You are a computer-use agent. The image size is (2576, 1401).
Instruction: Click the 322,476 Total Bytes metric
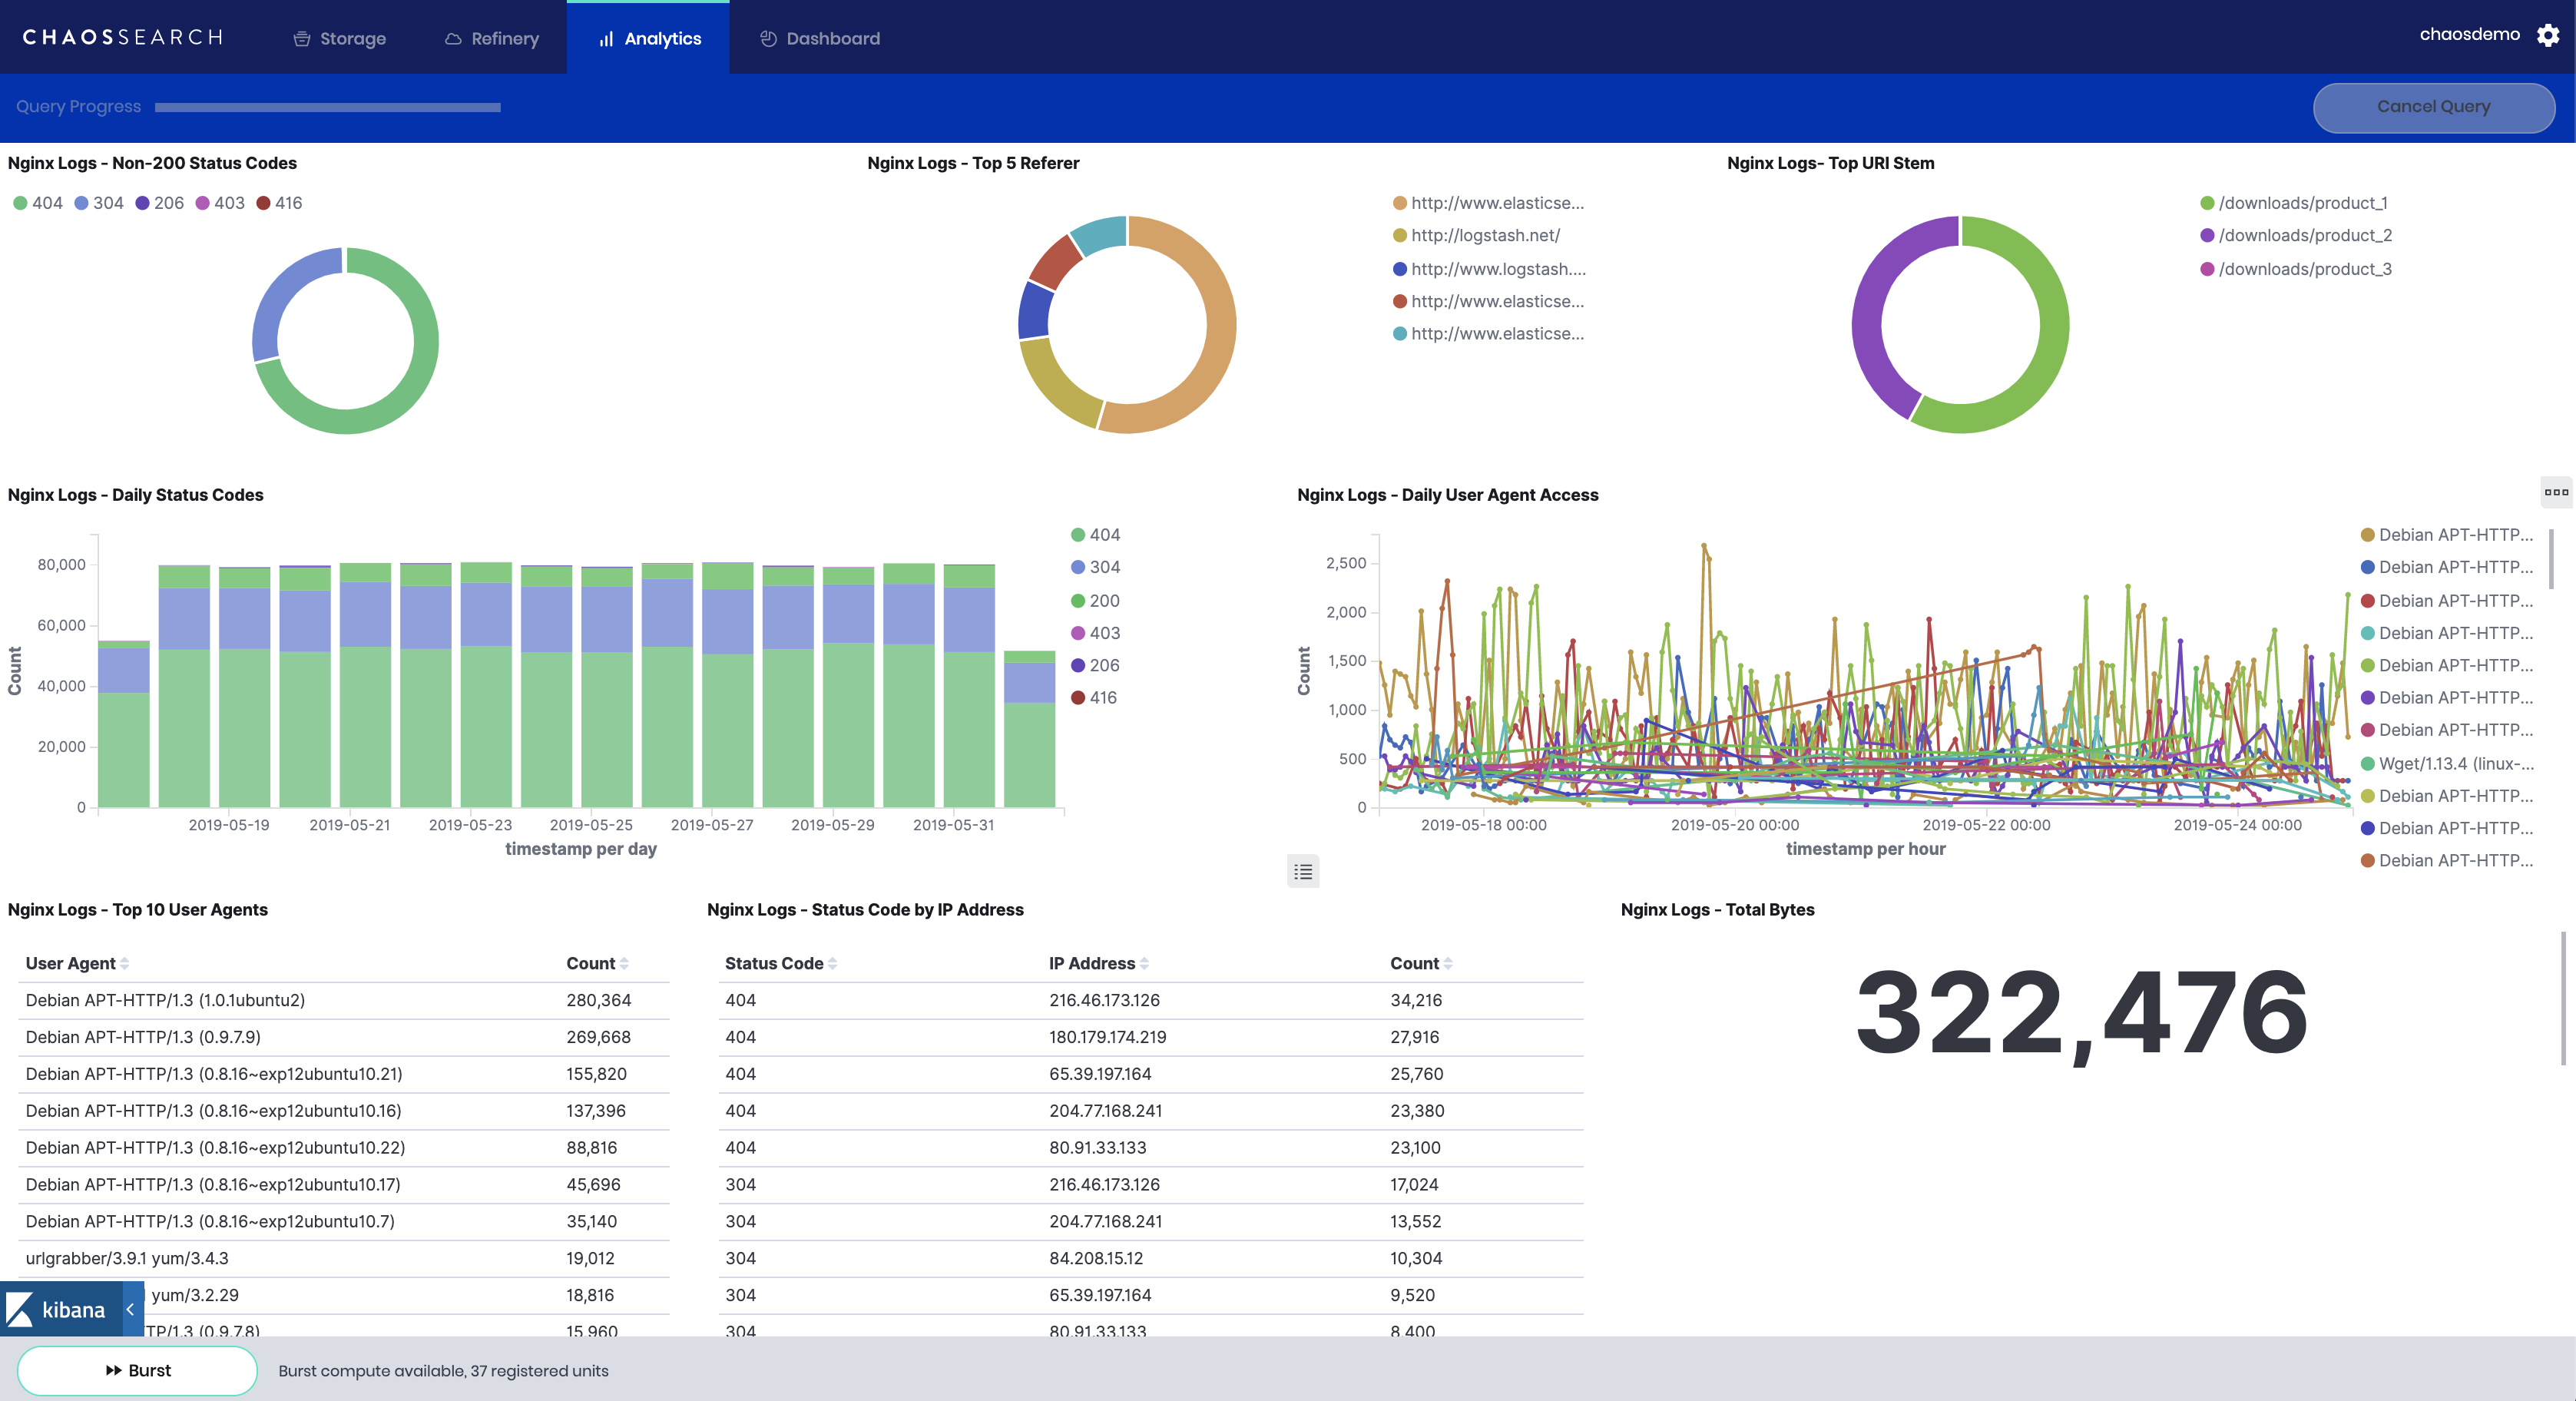2081,1013
